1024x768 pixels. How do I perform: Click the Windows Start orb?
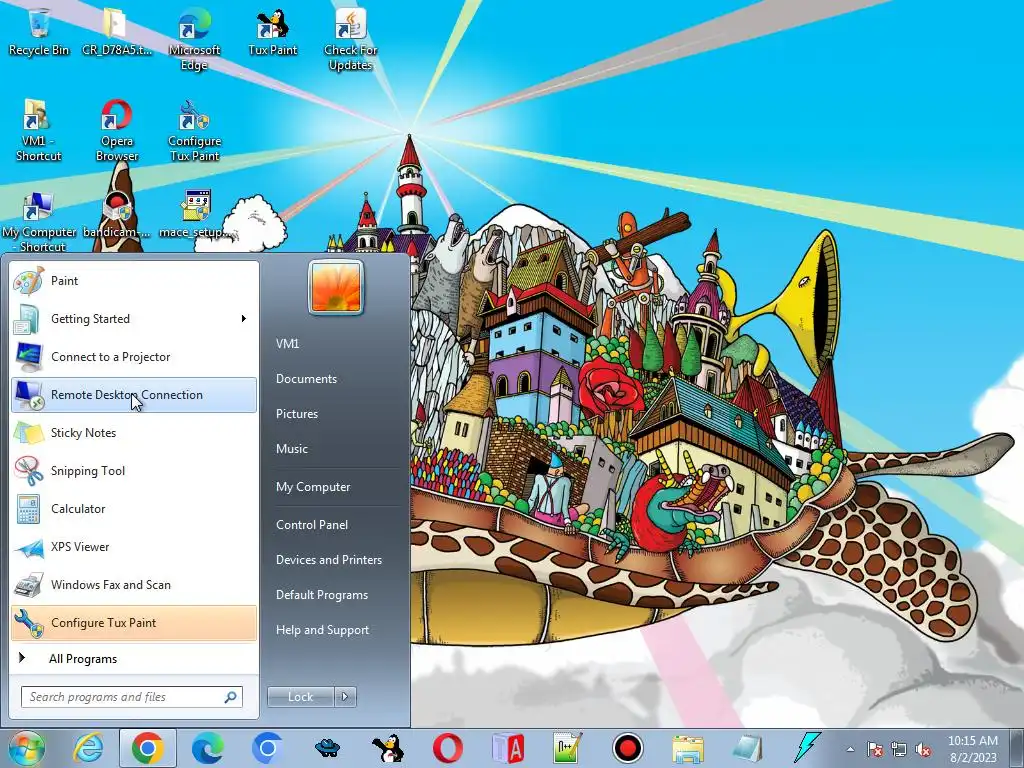27,748
